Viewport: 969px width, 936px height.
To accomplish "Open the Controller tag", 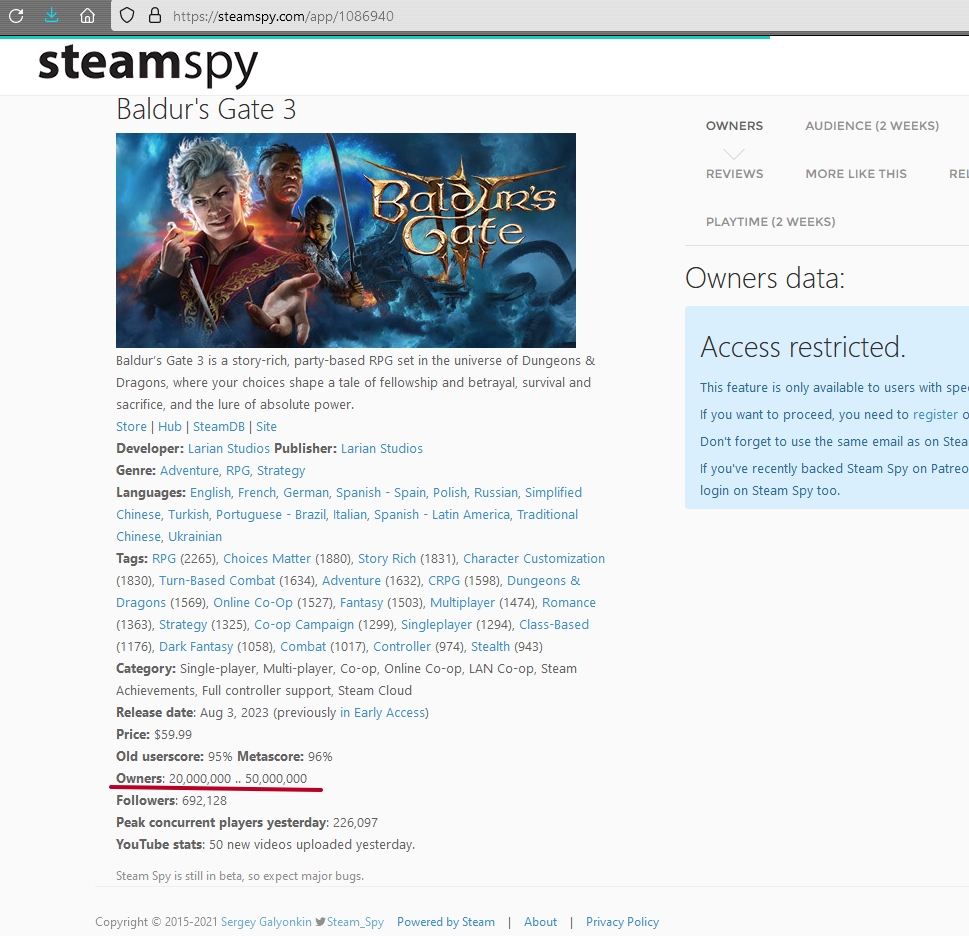I will point(402,646).
